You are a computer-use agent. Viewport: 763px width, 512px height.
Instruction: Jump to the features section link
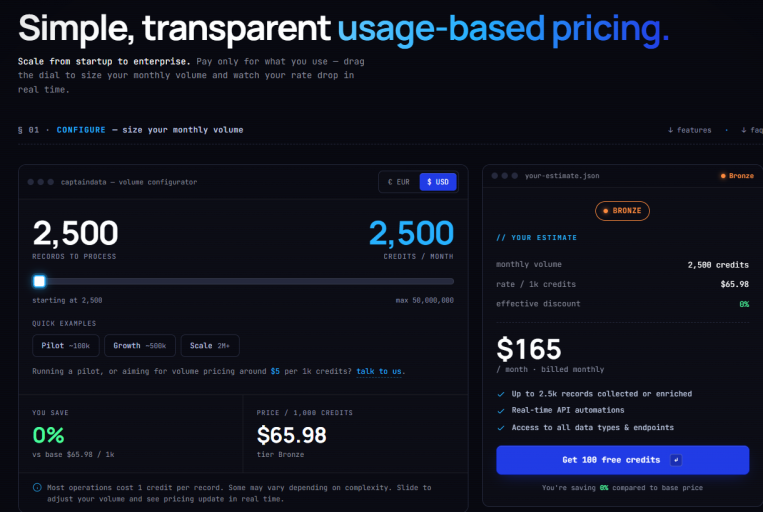pos(690,130)
